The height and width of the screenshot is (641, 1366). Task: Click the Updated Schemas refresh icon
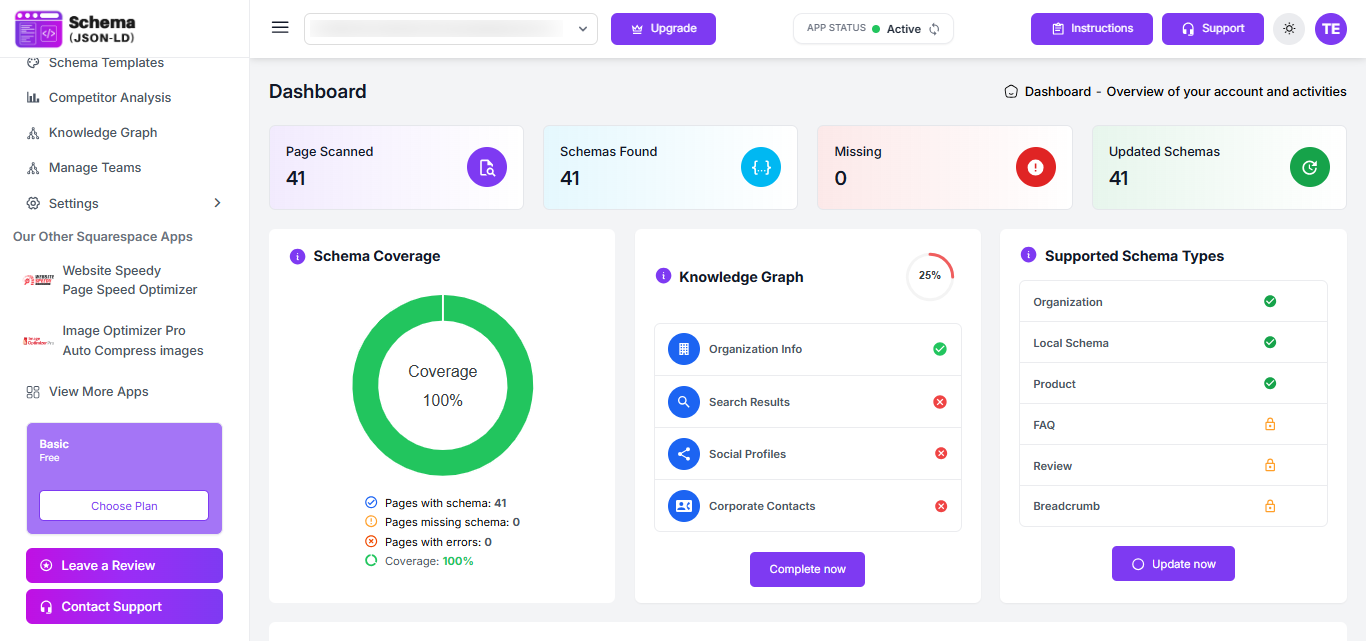1310,167
